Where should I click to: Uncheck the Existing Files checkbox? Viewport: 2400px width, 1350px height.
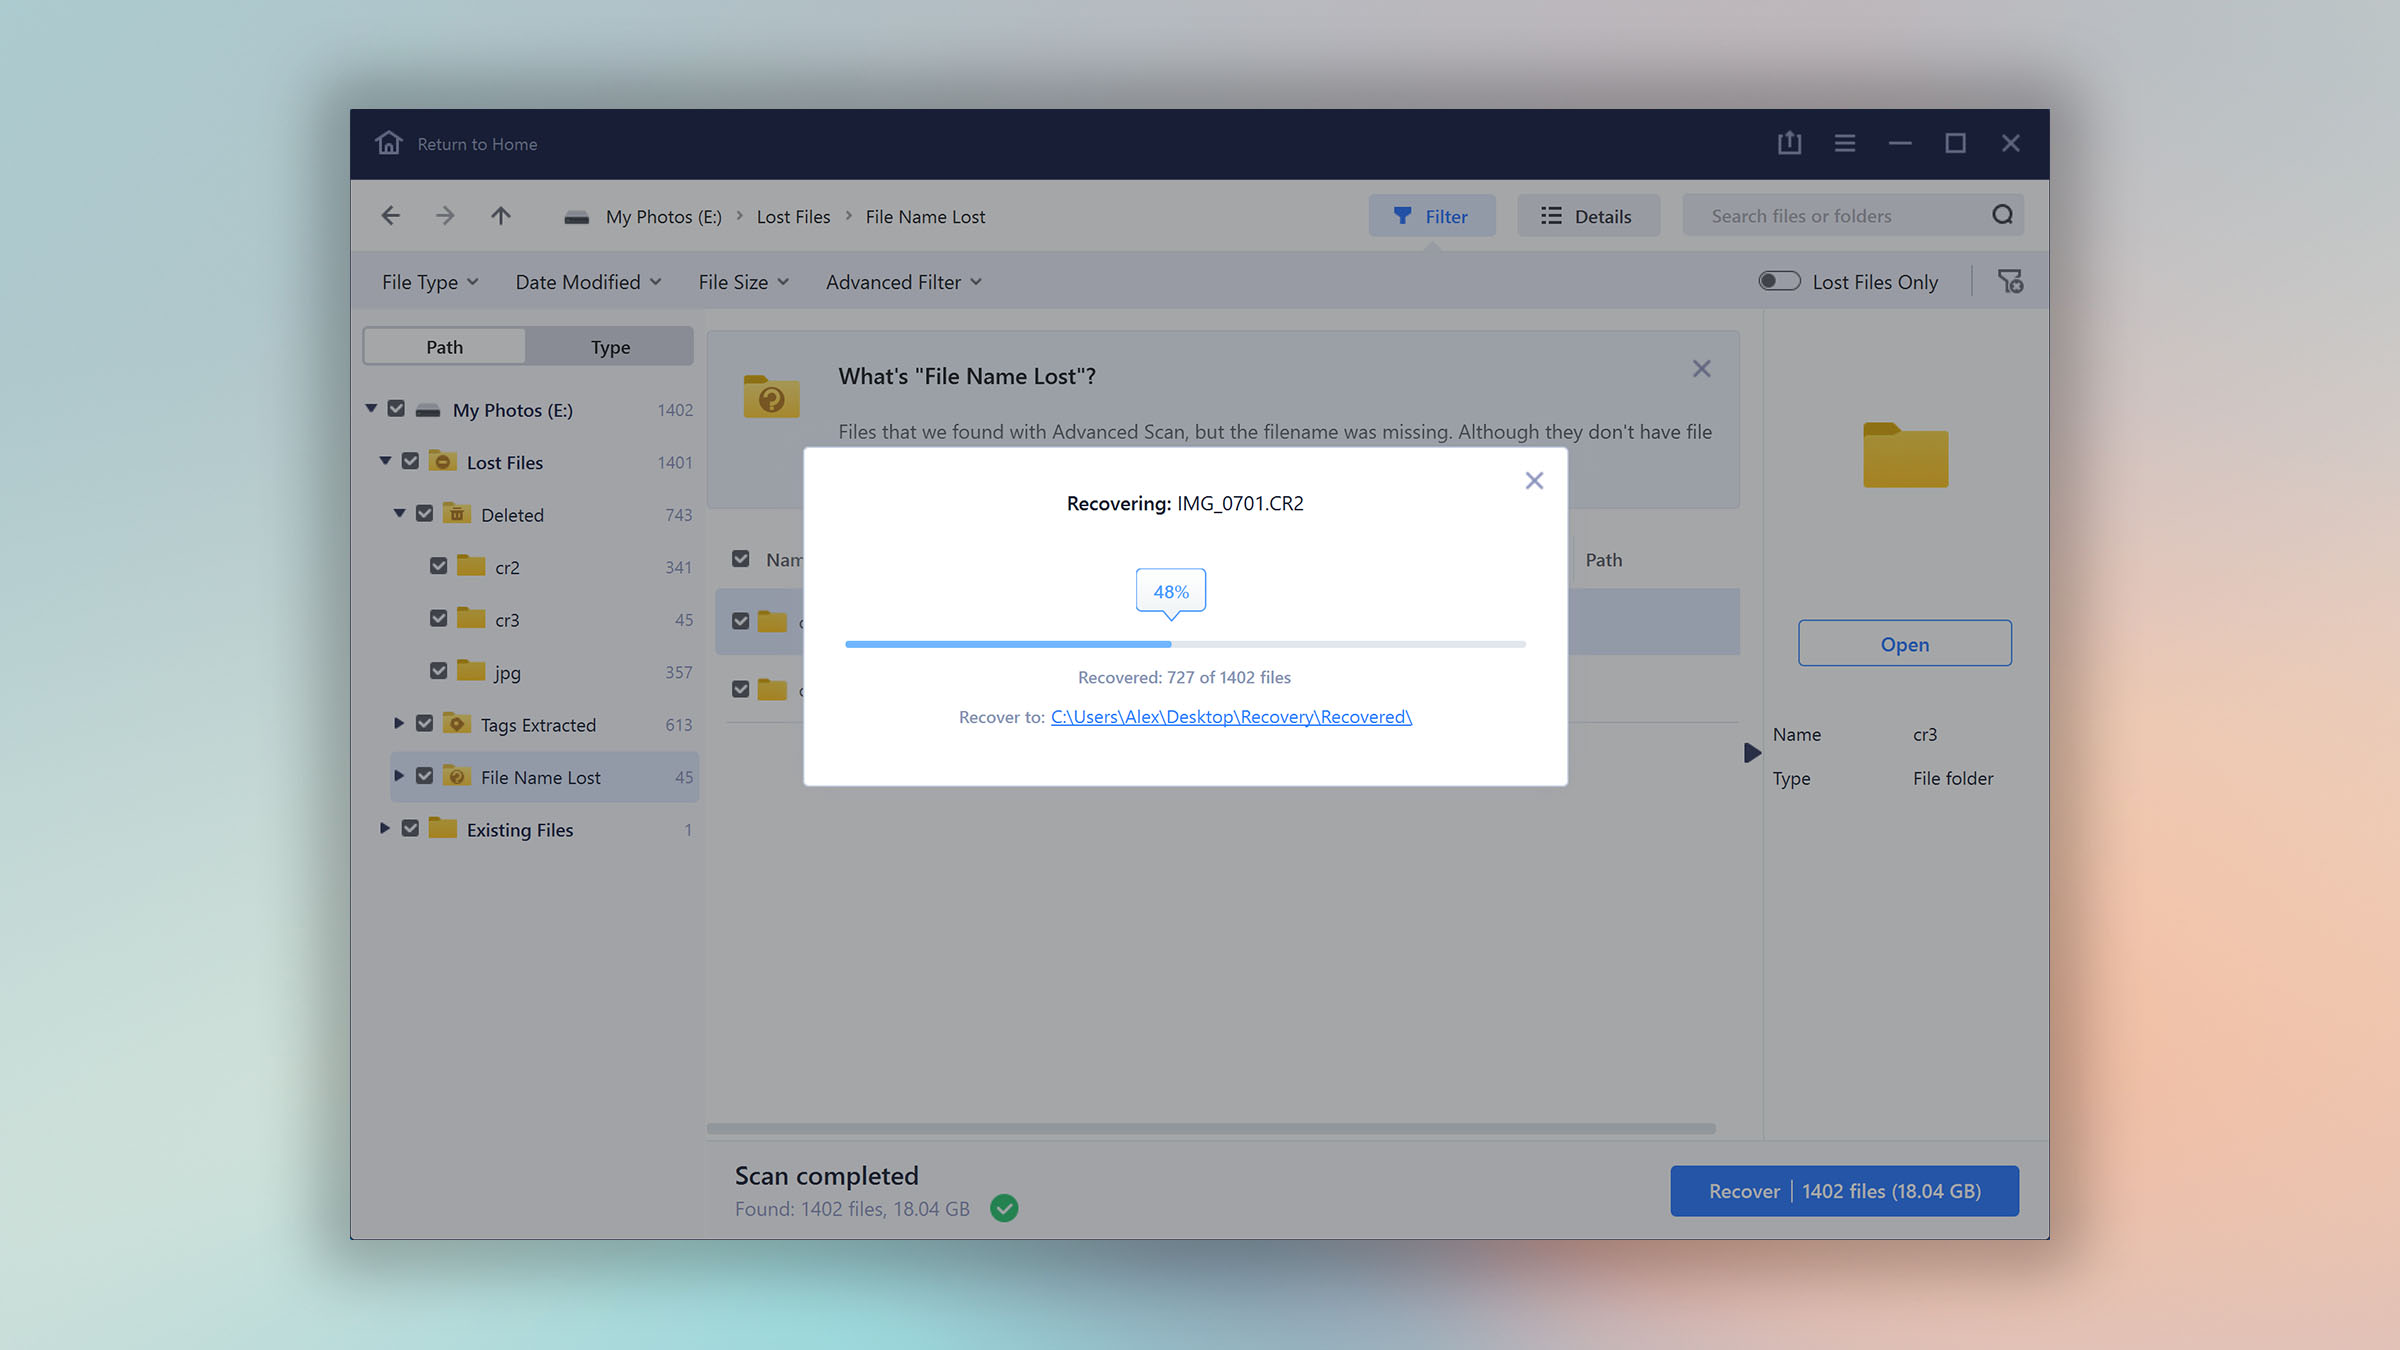tap(410, 828)
